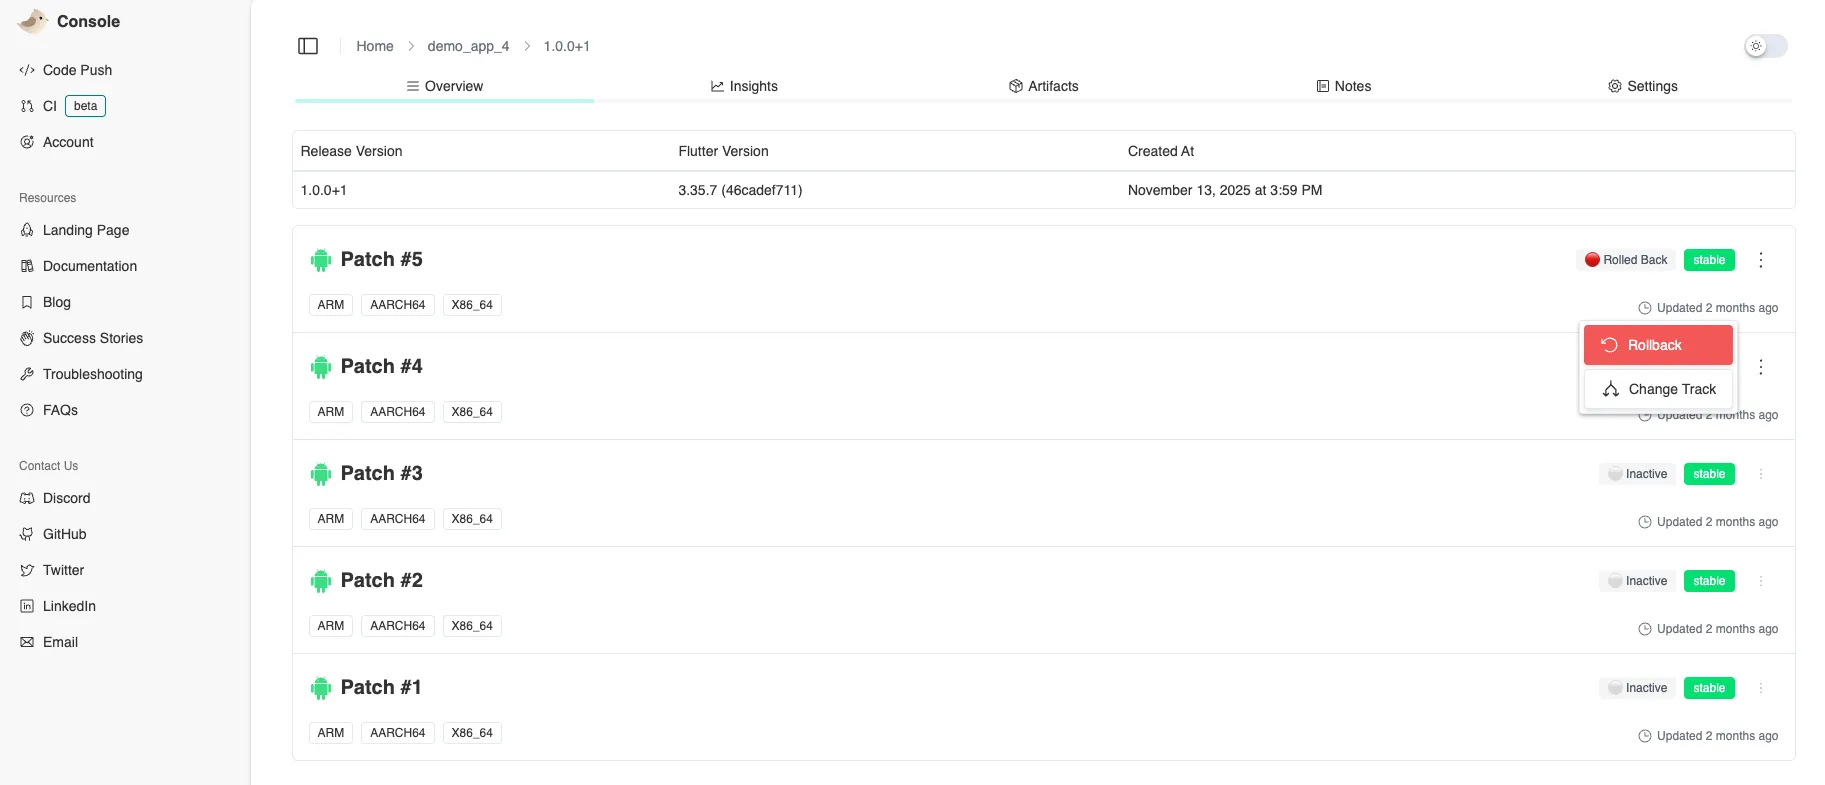Image resolution: width=1825 pixels, height=785 pixels.
Task: Click stable badge on Patch #1
Action: tap(1709, 688)
